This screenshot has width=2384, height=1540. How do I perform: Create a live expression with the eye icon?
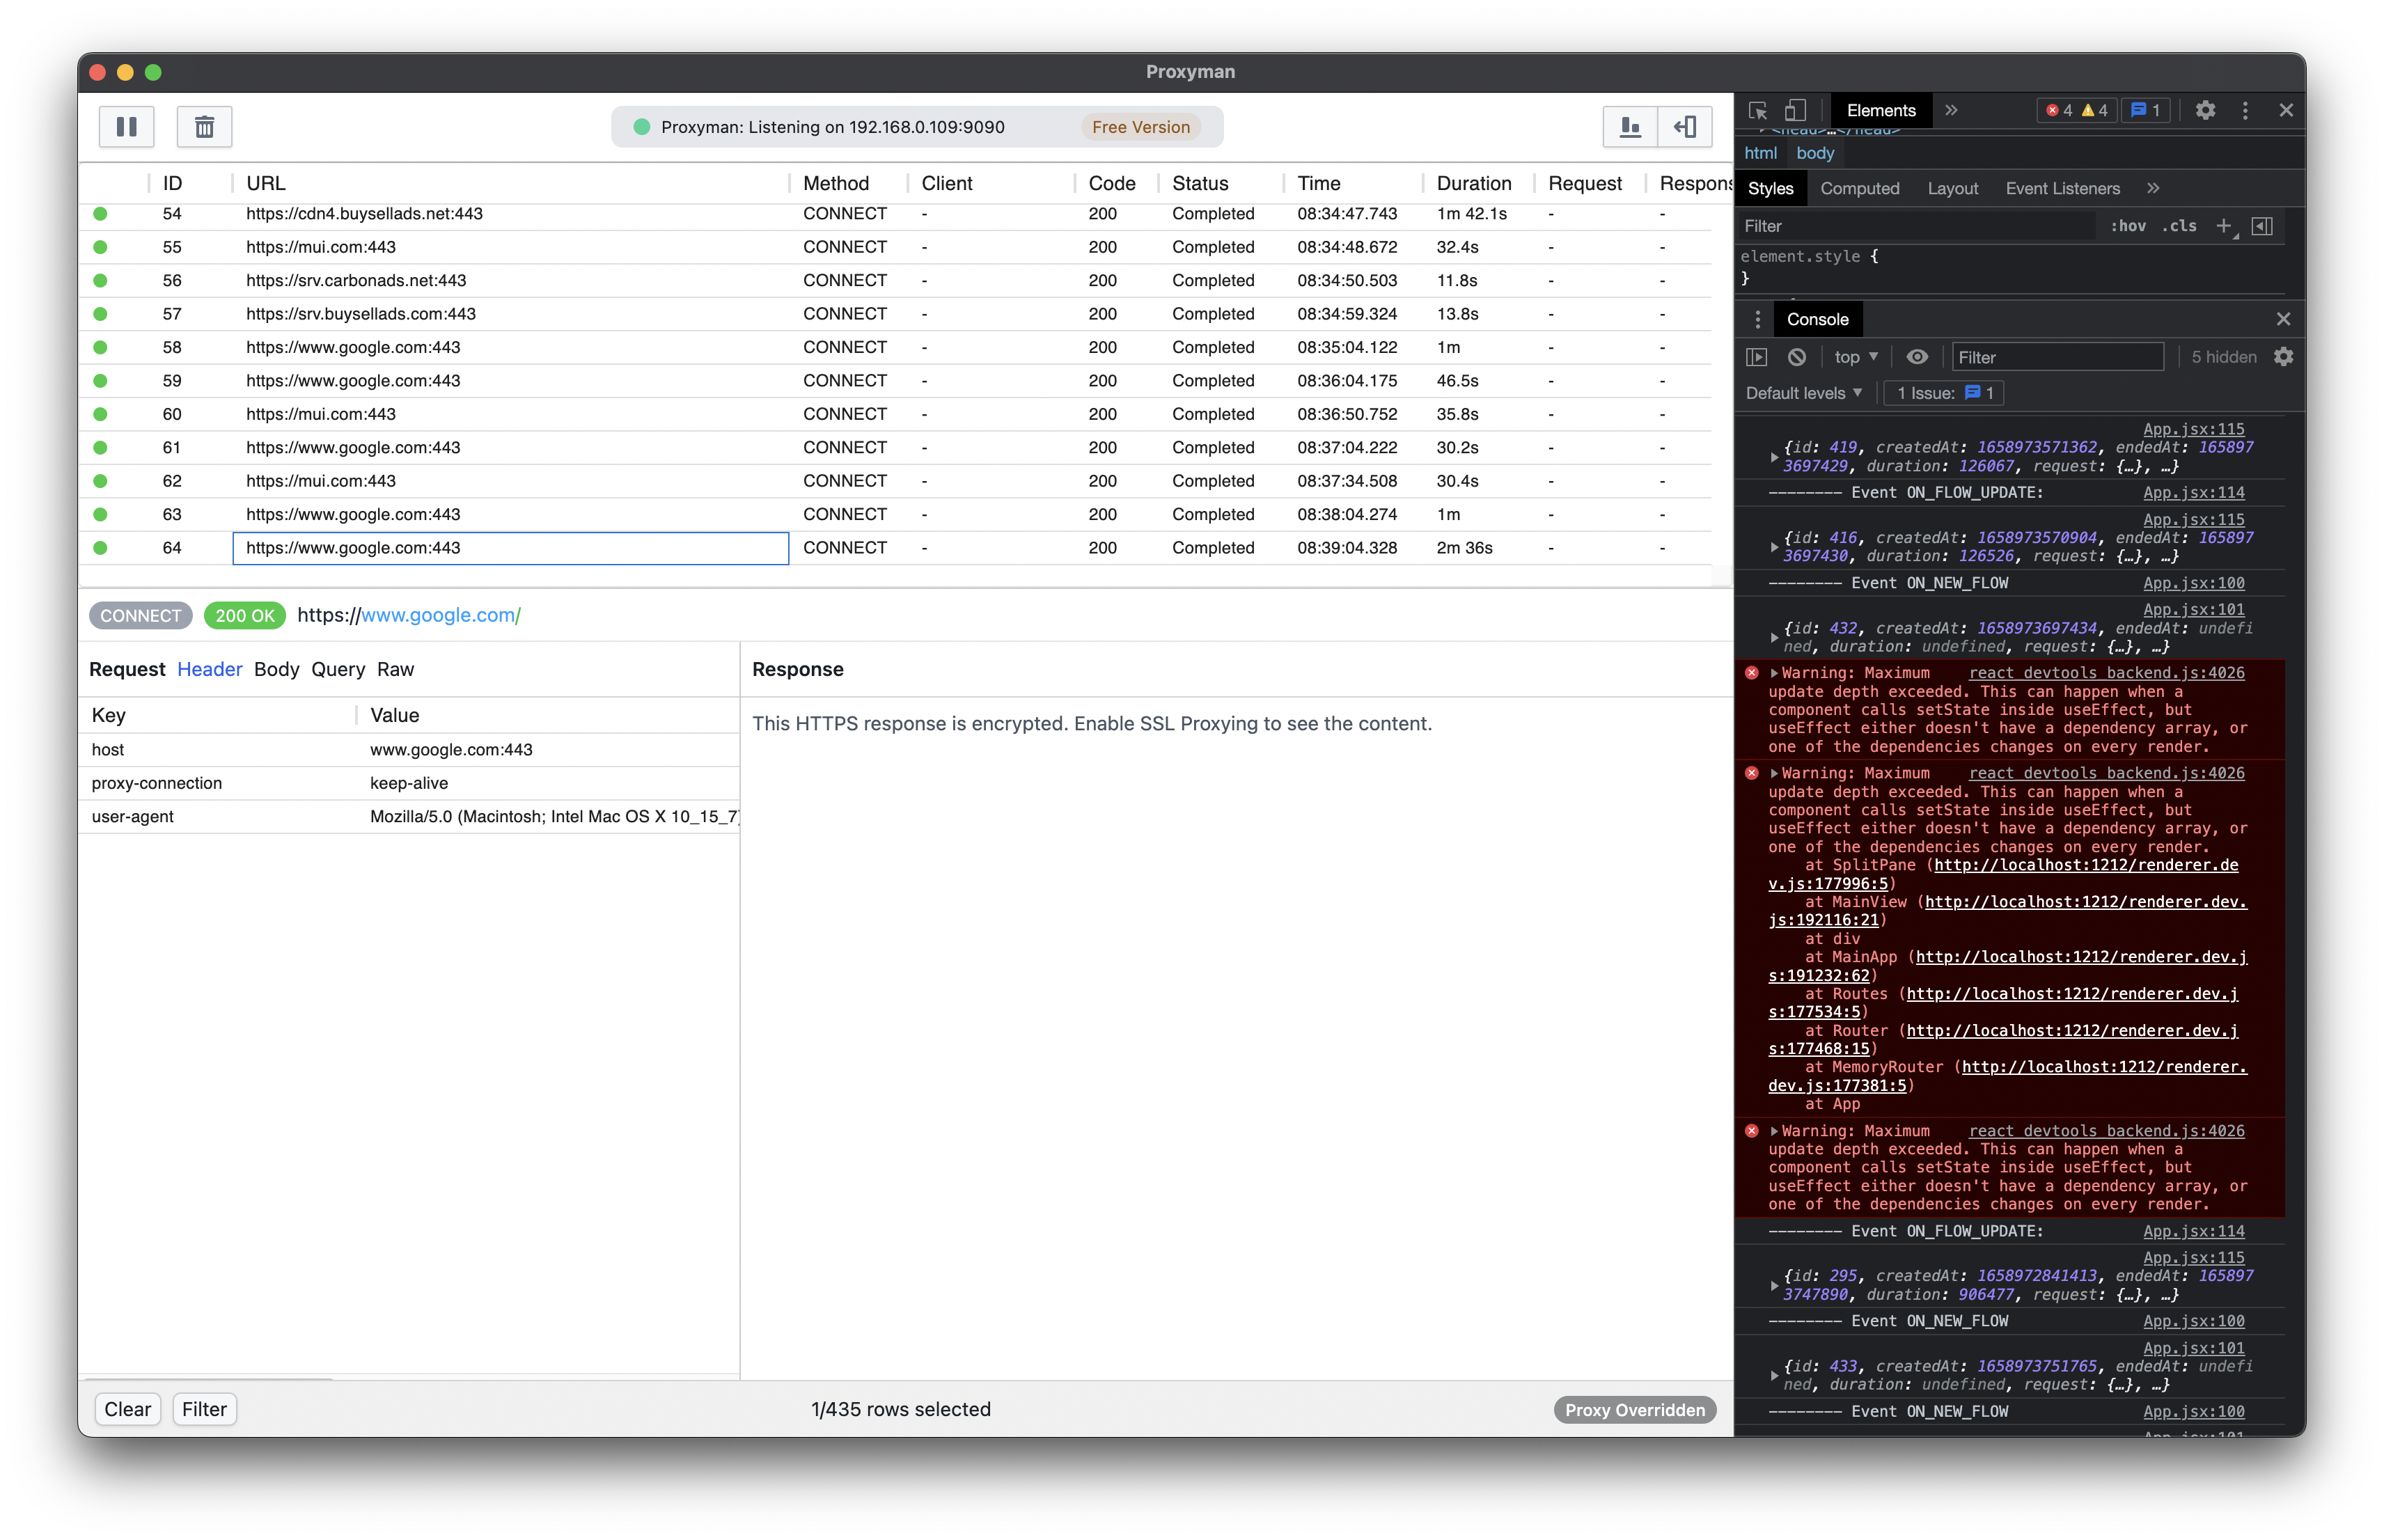1917,357
